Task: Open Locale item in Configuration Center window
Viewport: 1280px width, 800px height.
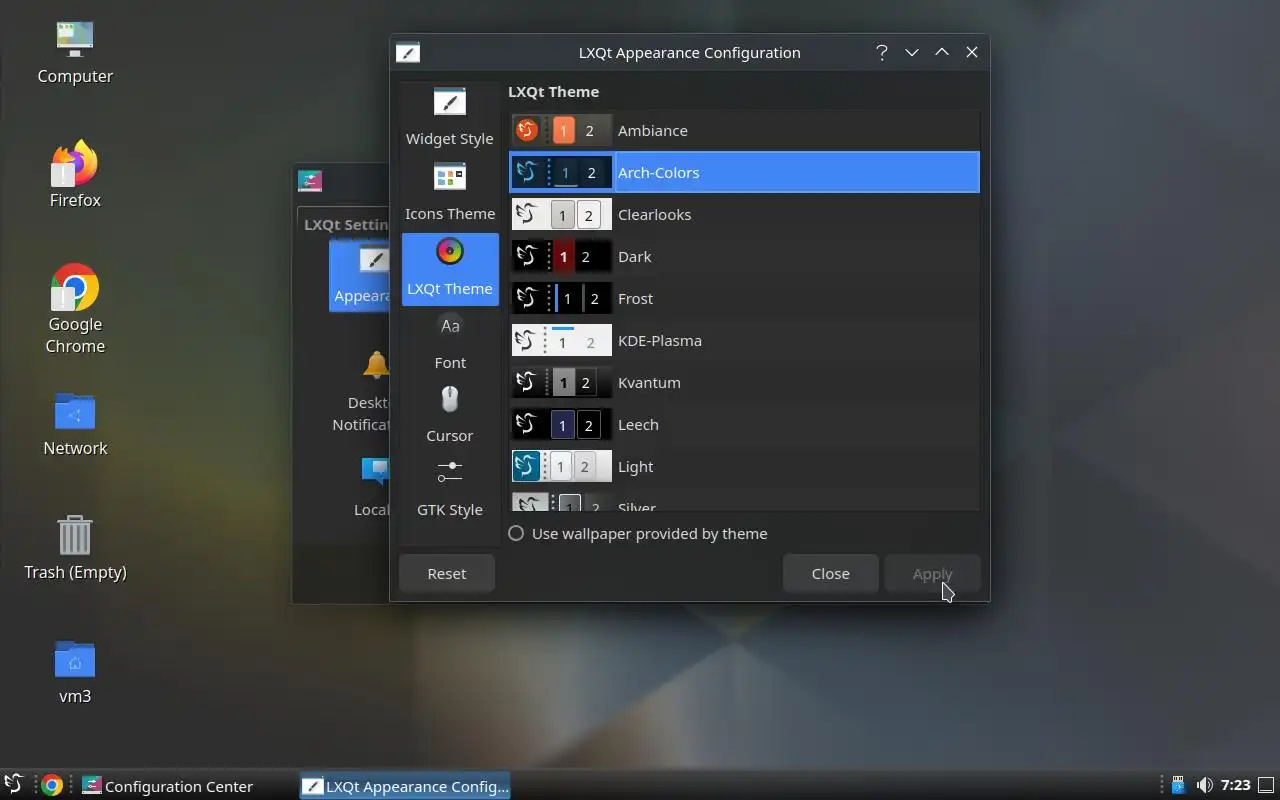Action: point(372,487)
